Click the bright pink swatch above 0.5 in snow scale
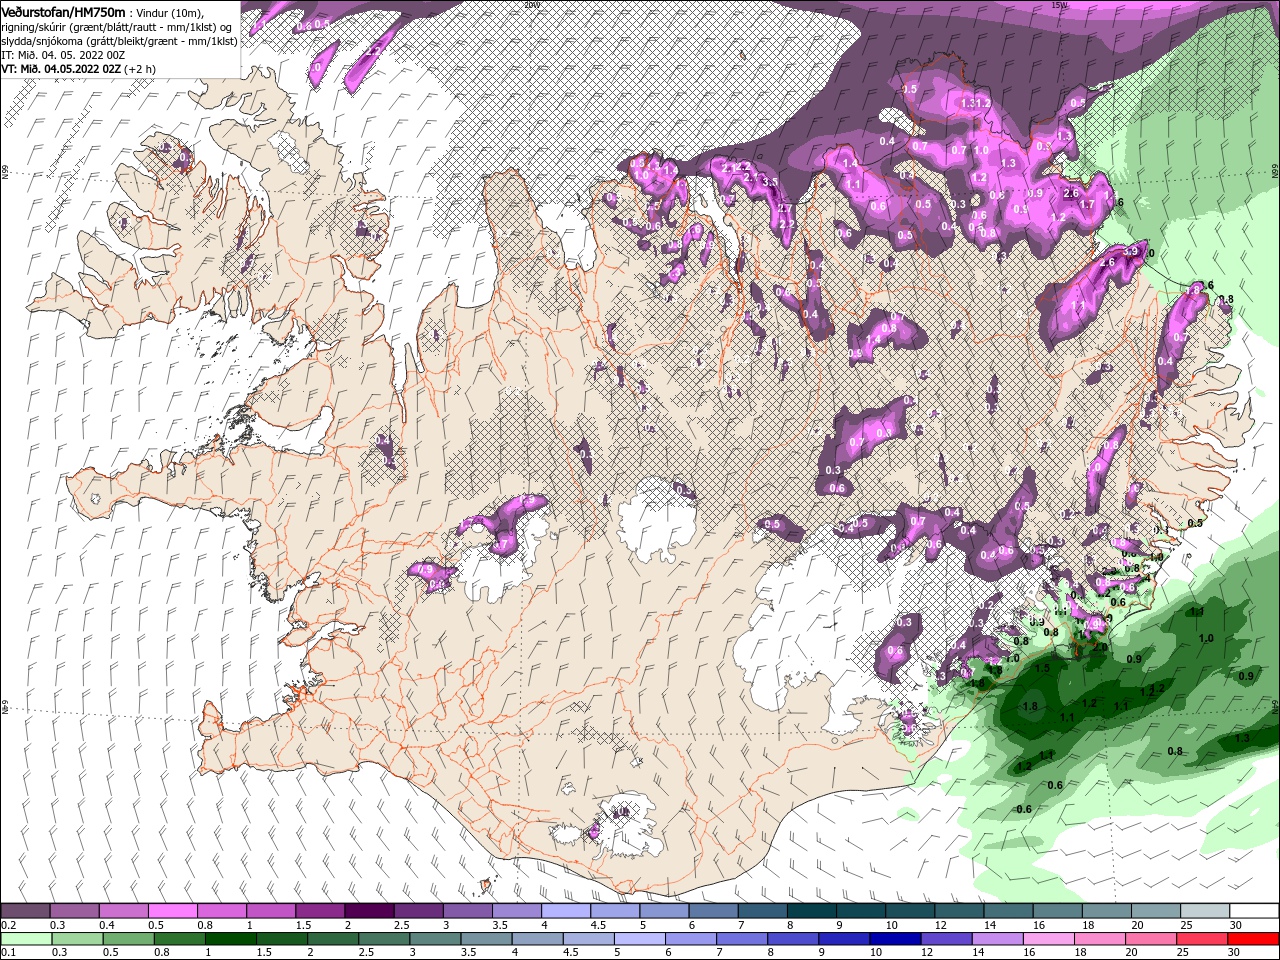1280x960 pixels. (172, 910)
